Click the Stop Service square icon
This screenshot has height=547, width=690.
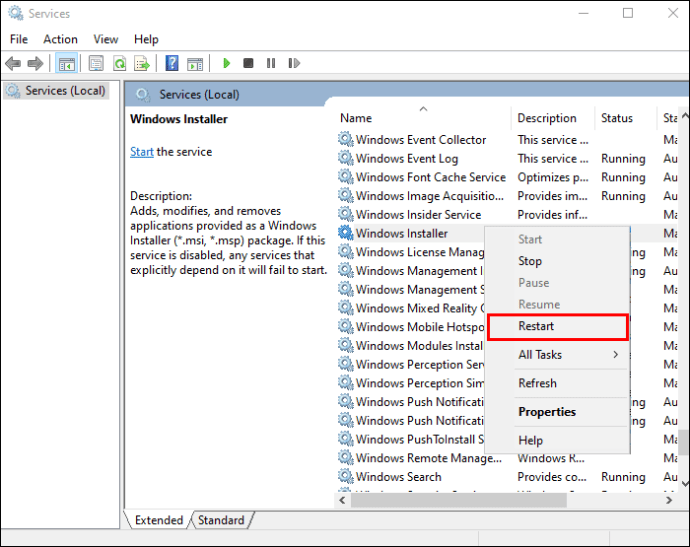(x=248, y=63)
